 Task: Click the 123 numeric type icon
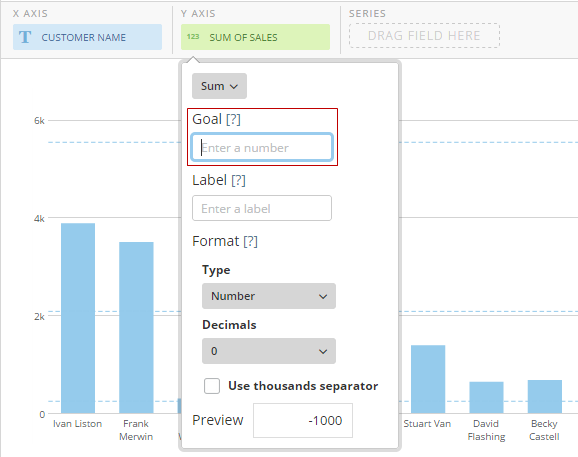(x=193, y=37)
